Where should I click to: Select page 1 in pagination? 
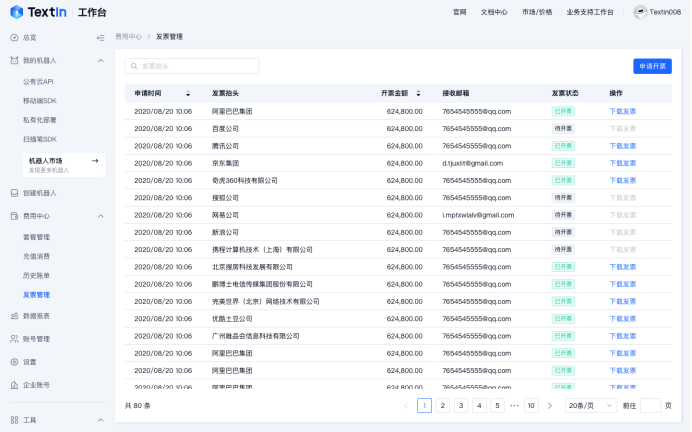coord(424,406)
